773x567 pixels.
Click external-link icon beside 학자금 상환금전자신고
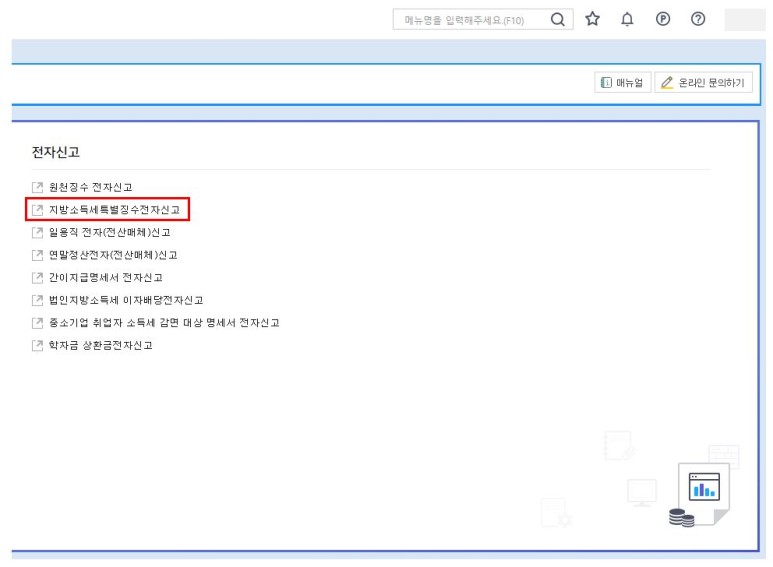pos(37,345)
